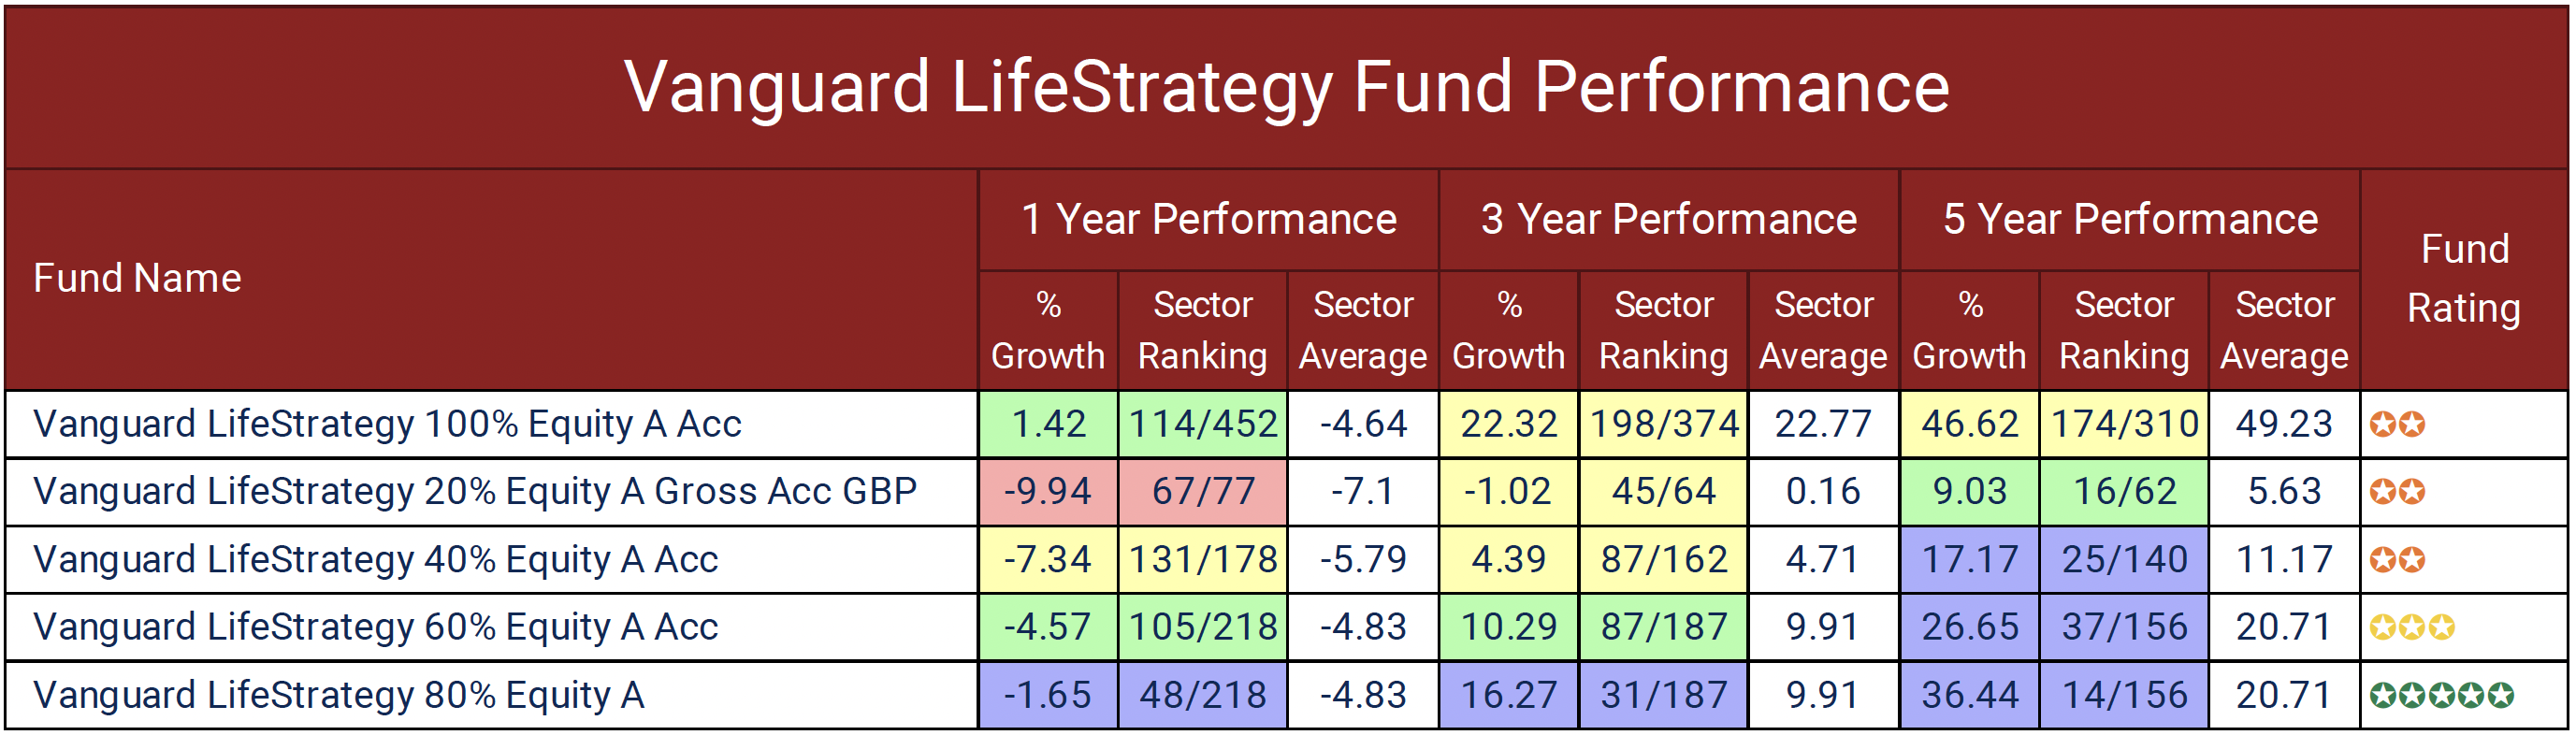2576x735 pixels.
Task: Select the blue 14/156 sector ranking cell
Action: 2124,696
